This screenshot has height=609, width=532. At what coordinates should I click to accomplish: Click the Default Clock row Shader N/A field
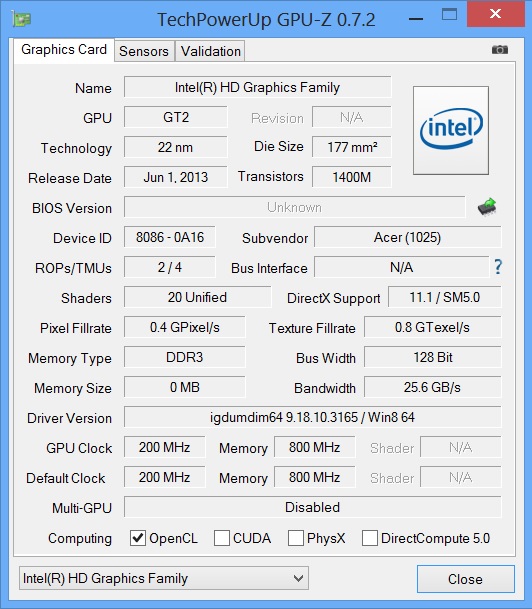pos(461,477)
